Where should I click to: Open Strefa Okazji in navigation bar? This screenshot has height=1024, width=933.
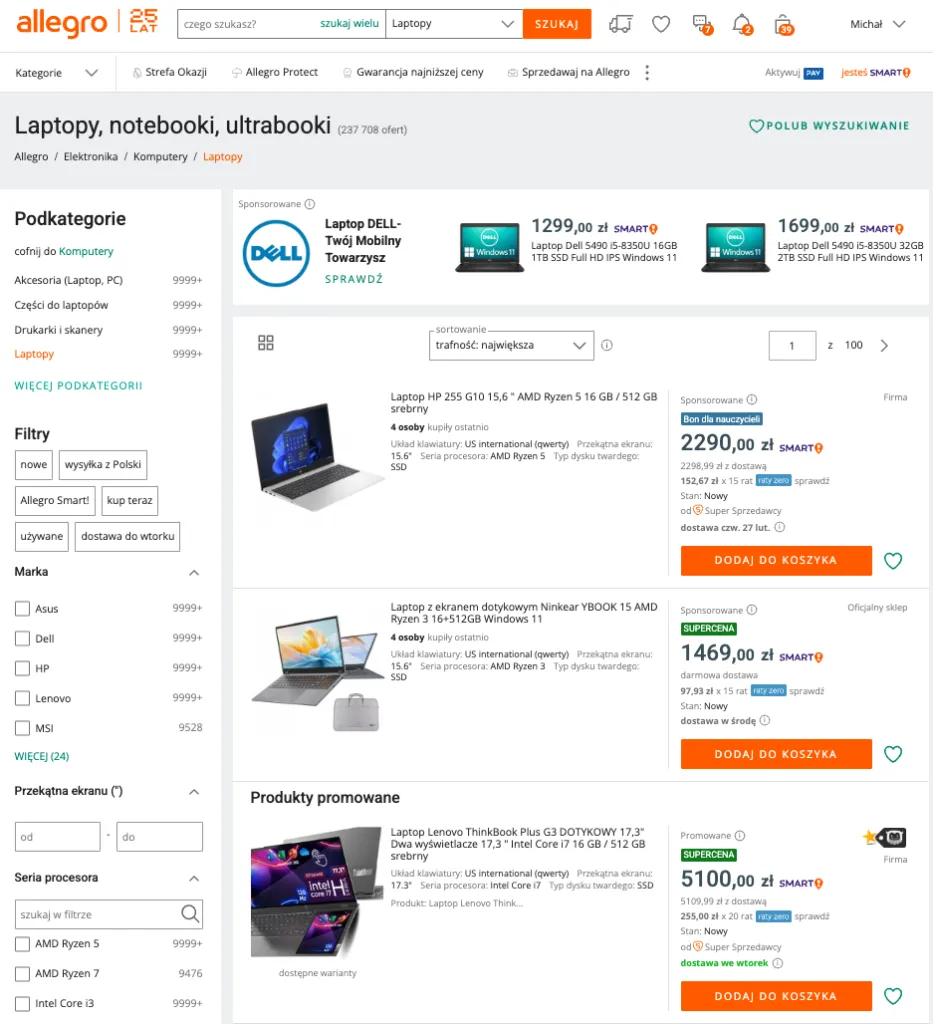169,72
